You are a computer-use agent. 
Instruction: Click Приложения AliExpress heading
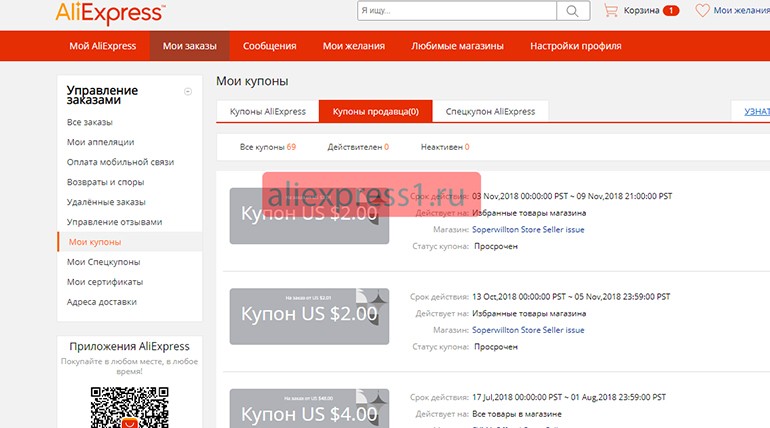(x=129, y=347)
